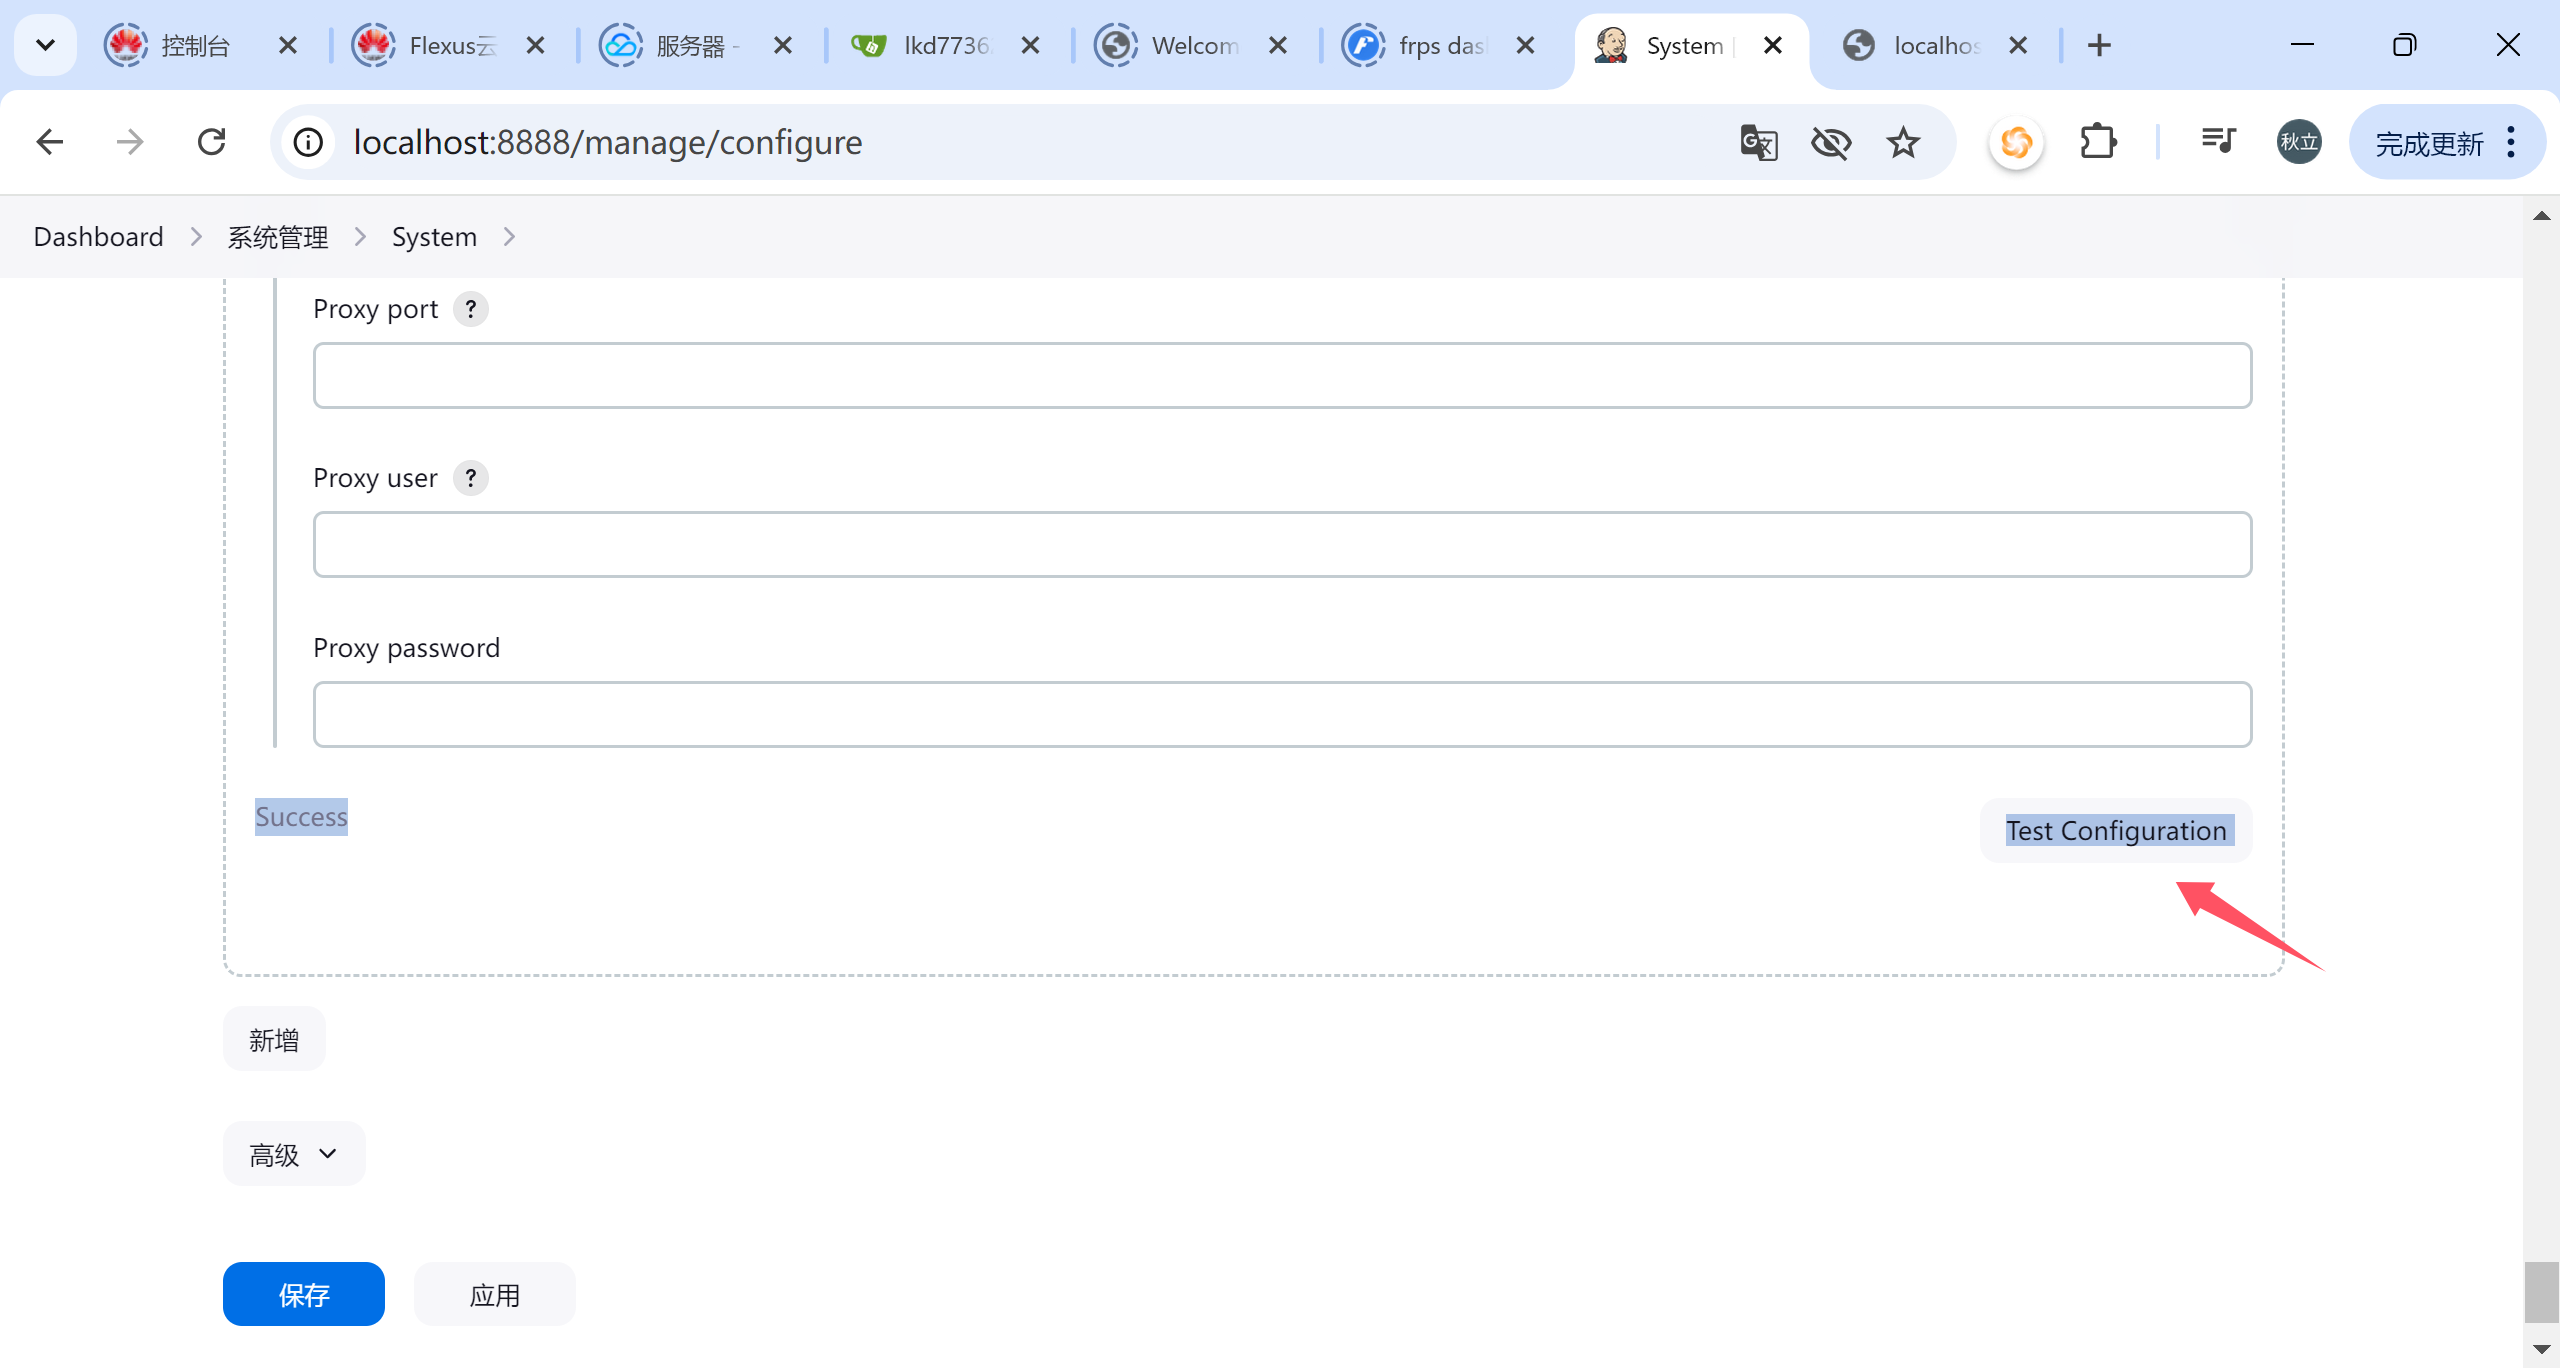
Task: Open the tab search dropdown arrow
Action: [x=45, y=45]
